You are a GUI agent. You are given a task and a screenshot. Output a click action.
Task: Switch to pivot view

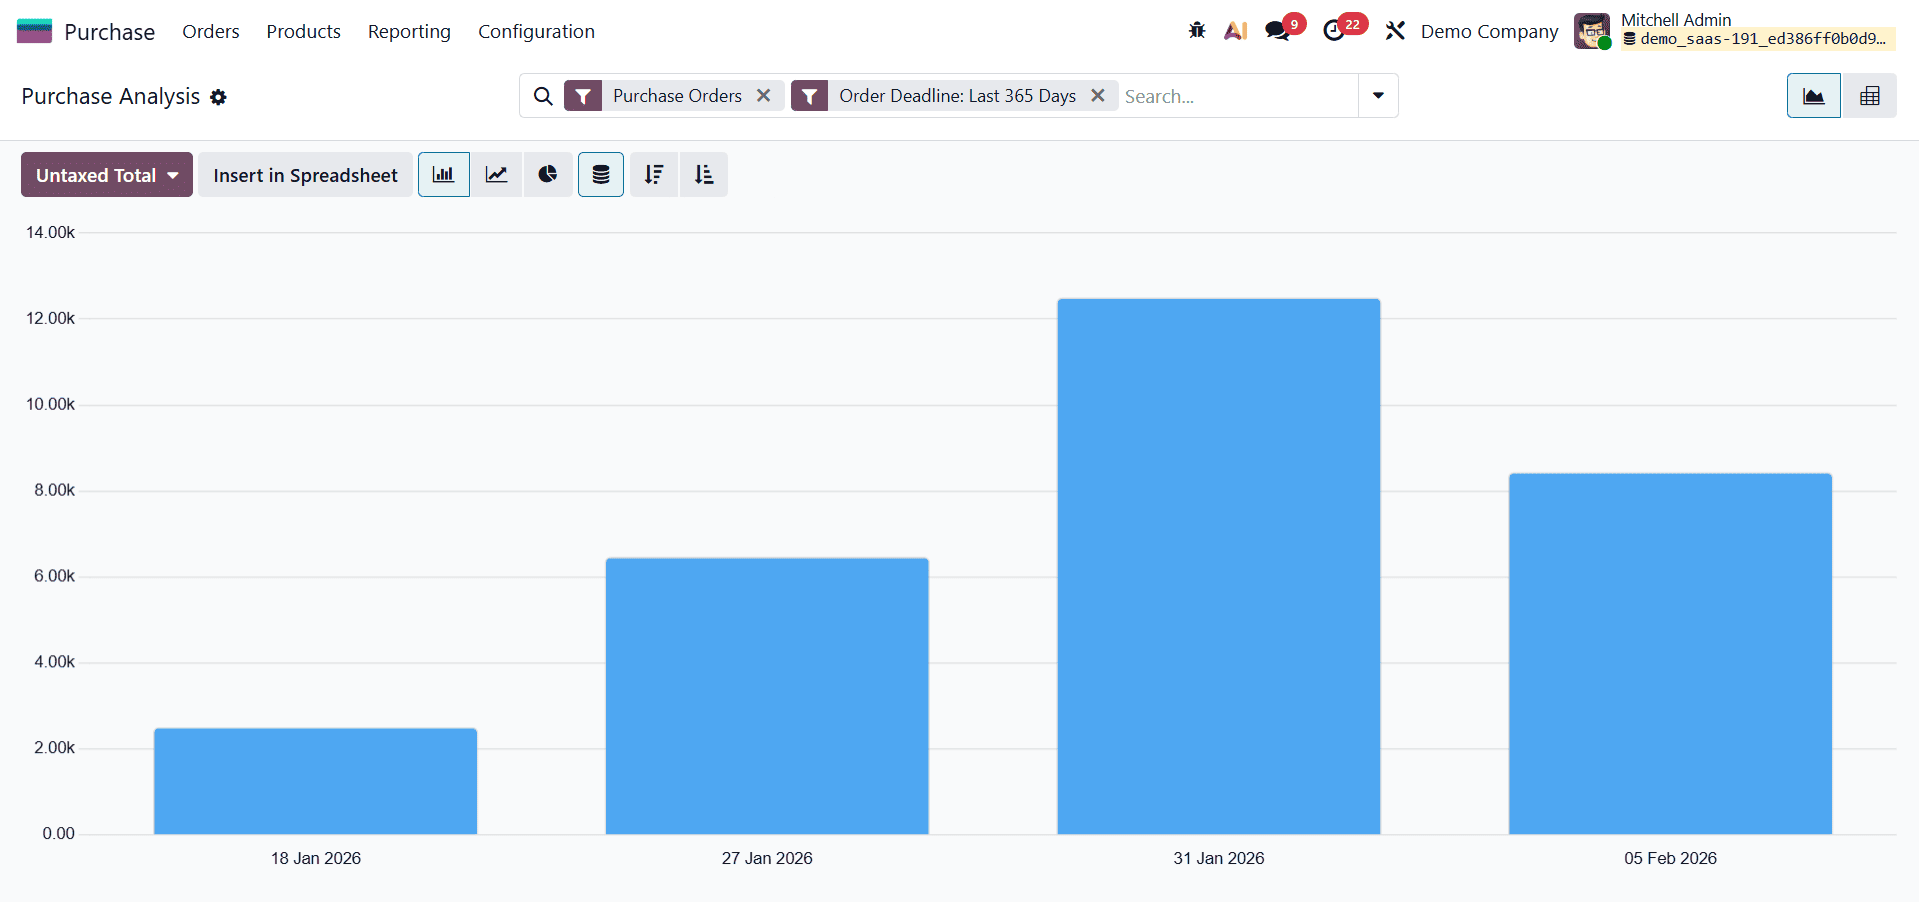click(x=1869, y=95)
